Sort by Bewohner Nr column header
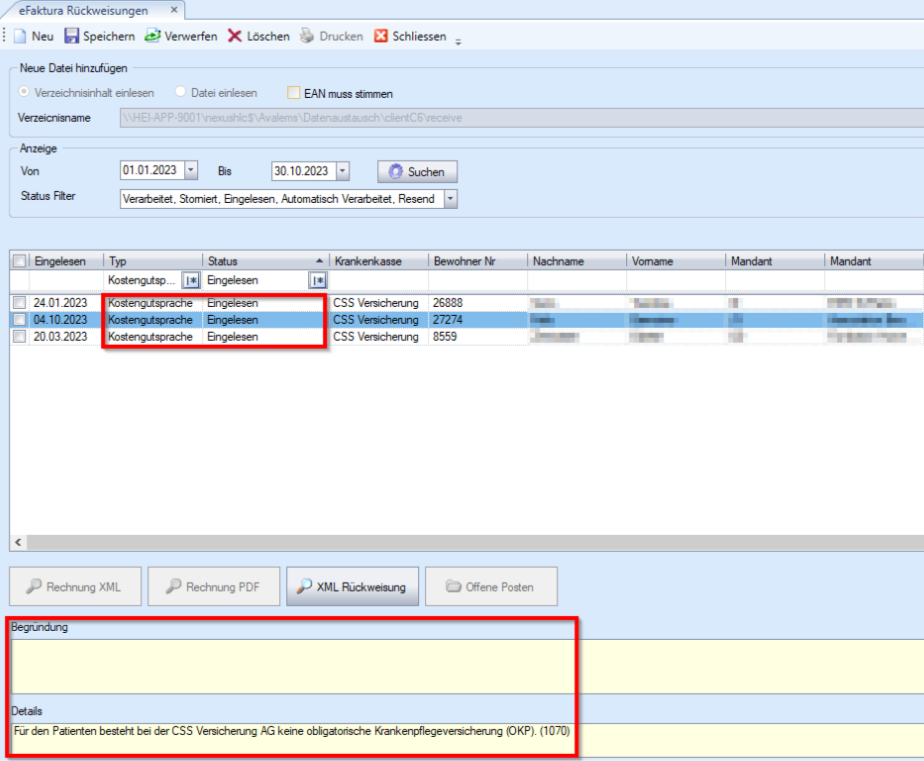Viewport: 924px width, 761px height. click(x=477, y=261)
